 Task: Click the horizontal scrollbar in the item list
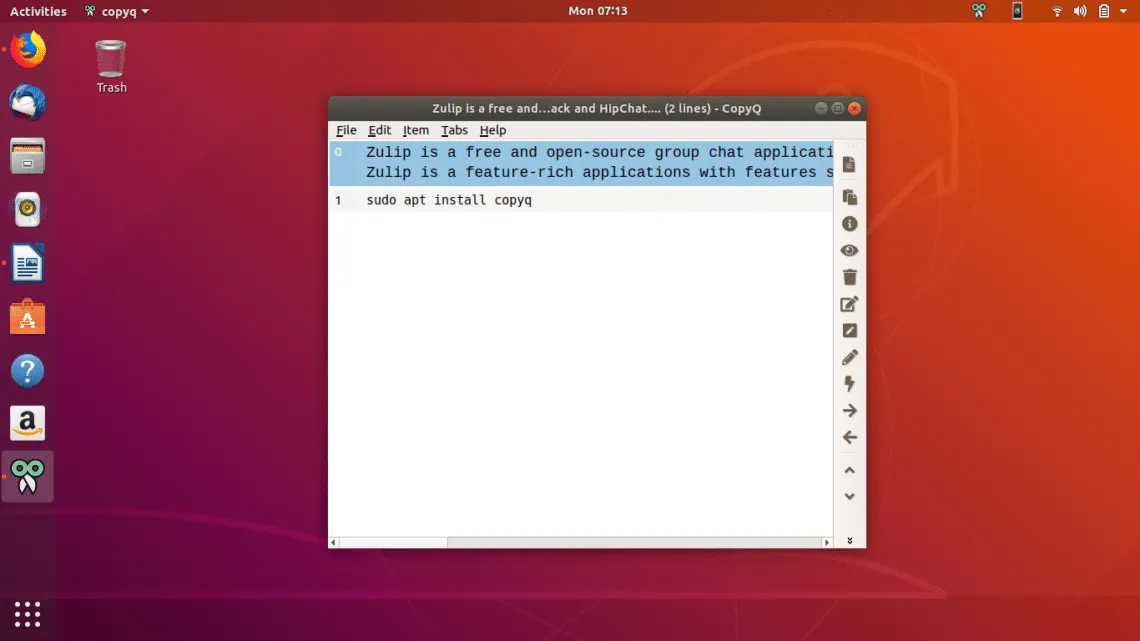tap(580, 542)
